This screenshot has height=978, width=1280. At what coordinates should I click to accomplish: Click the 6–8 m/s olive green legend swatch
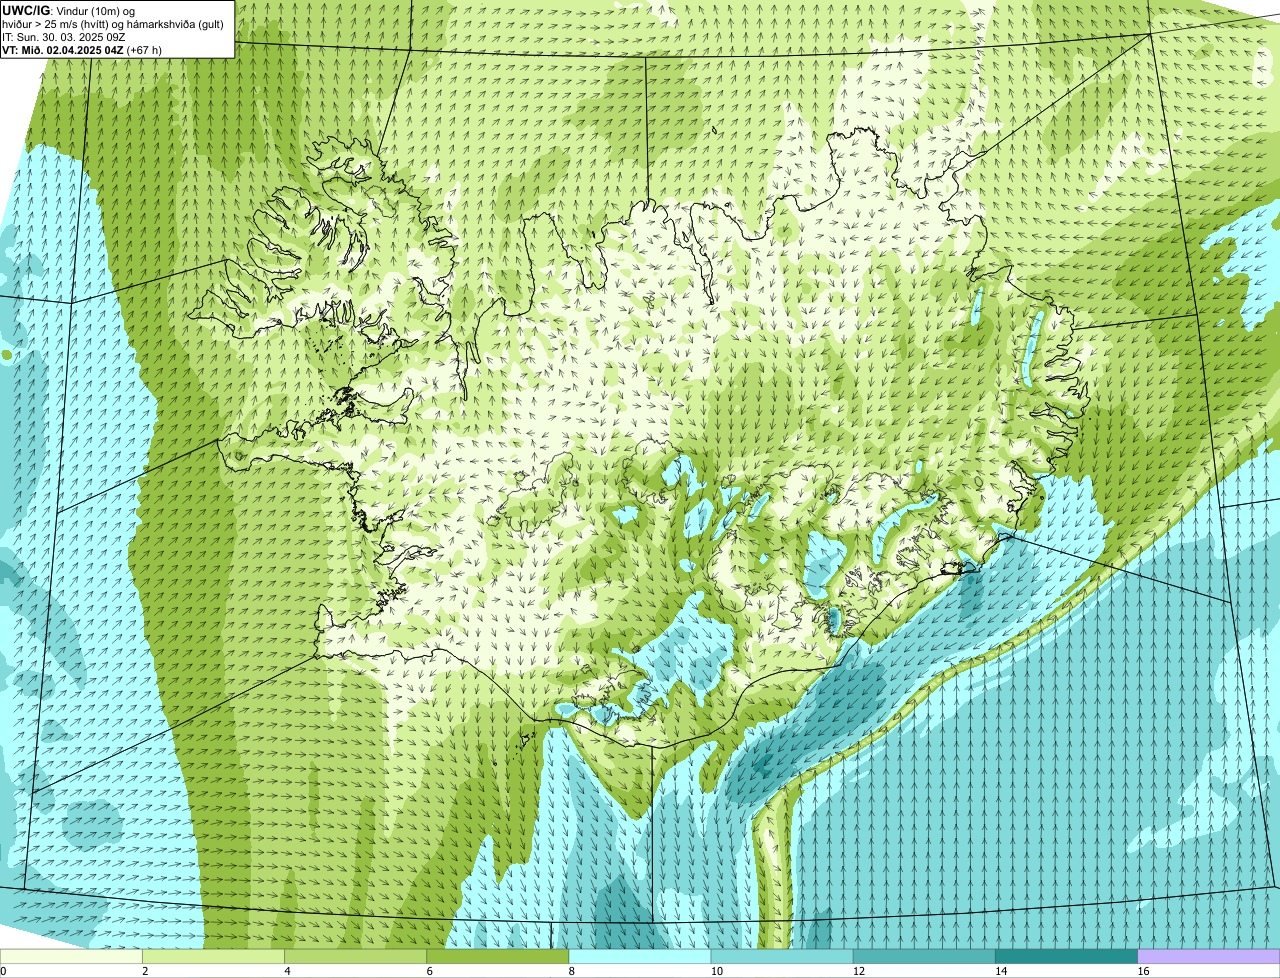coord(497,956)
